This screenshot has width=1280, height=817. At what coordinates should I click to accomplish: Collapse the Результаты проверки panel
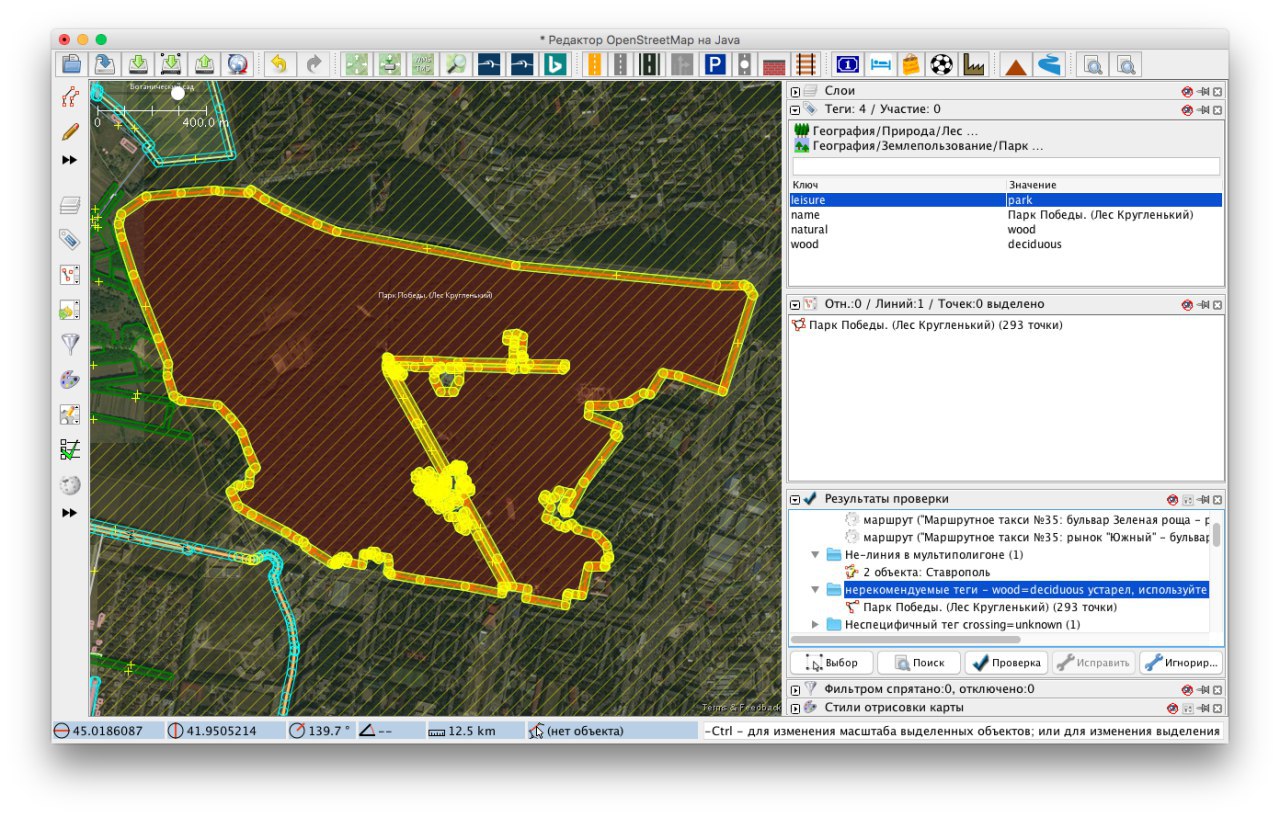pyautogui.click(x=795, y=499)
